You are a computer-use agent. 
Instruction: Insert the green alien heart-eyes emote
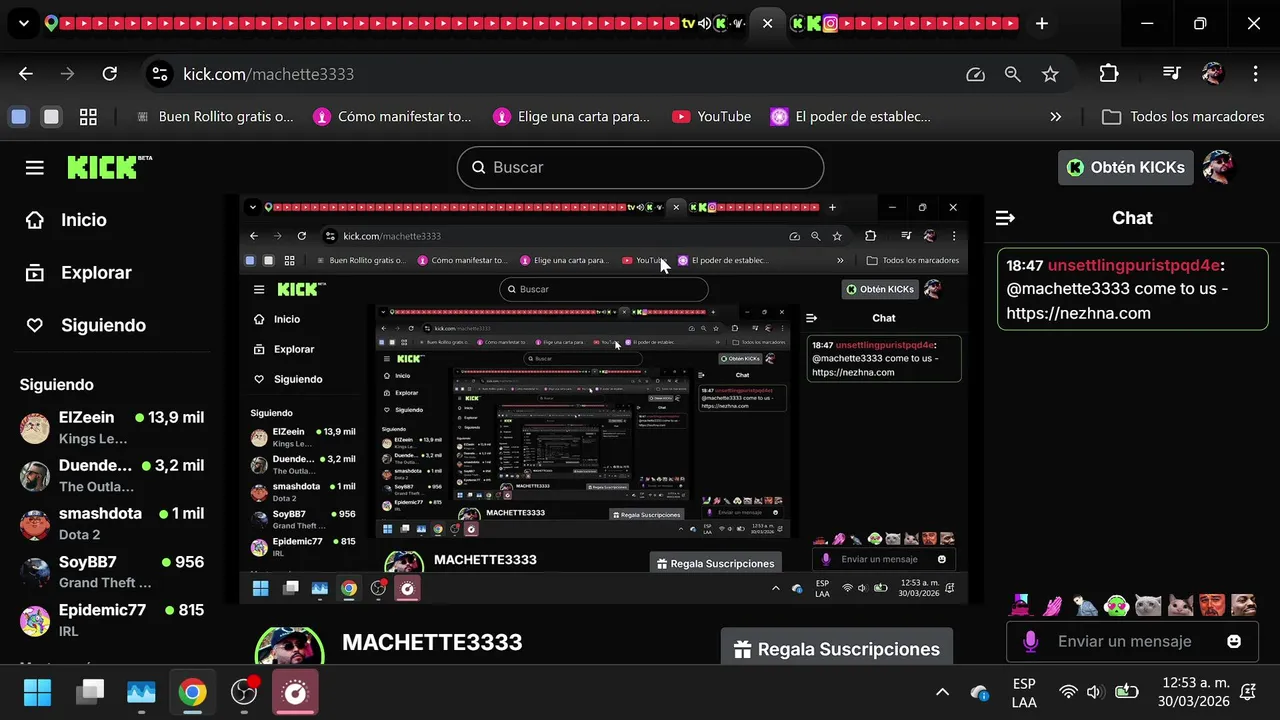(x=1117, y=605)
